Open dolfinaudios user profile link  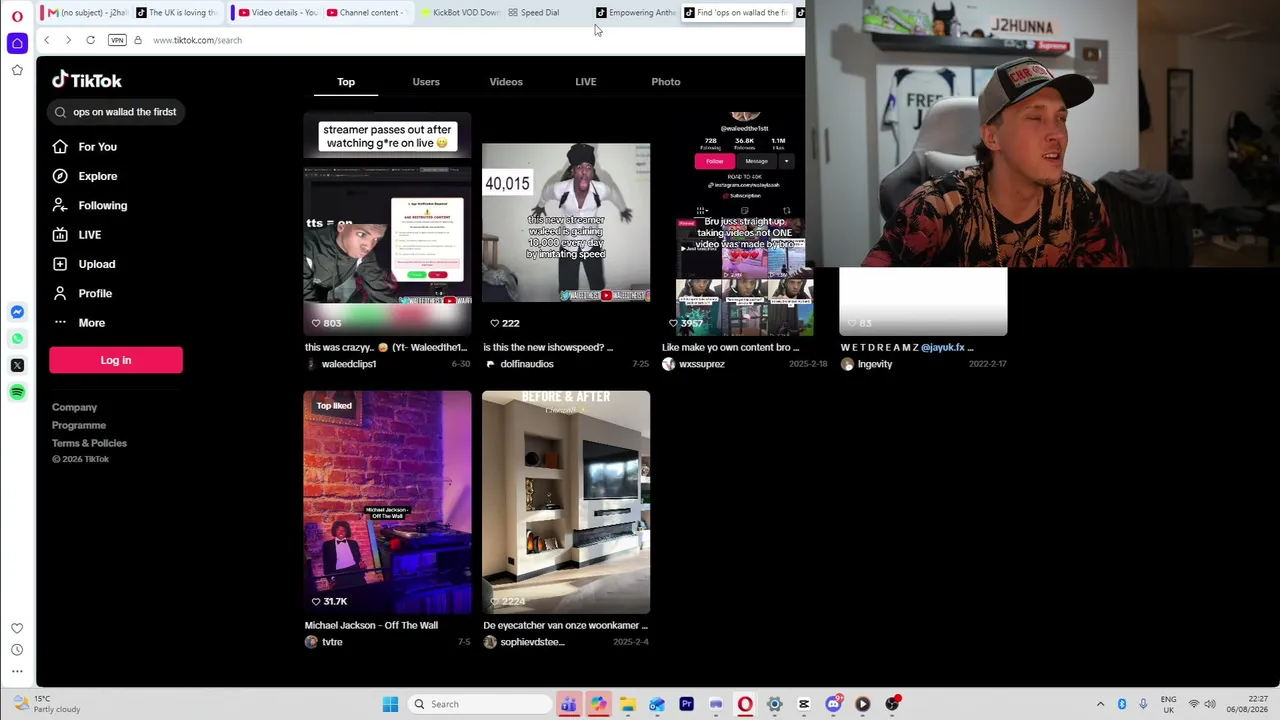click(x=527, y=364)
